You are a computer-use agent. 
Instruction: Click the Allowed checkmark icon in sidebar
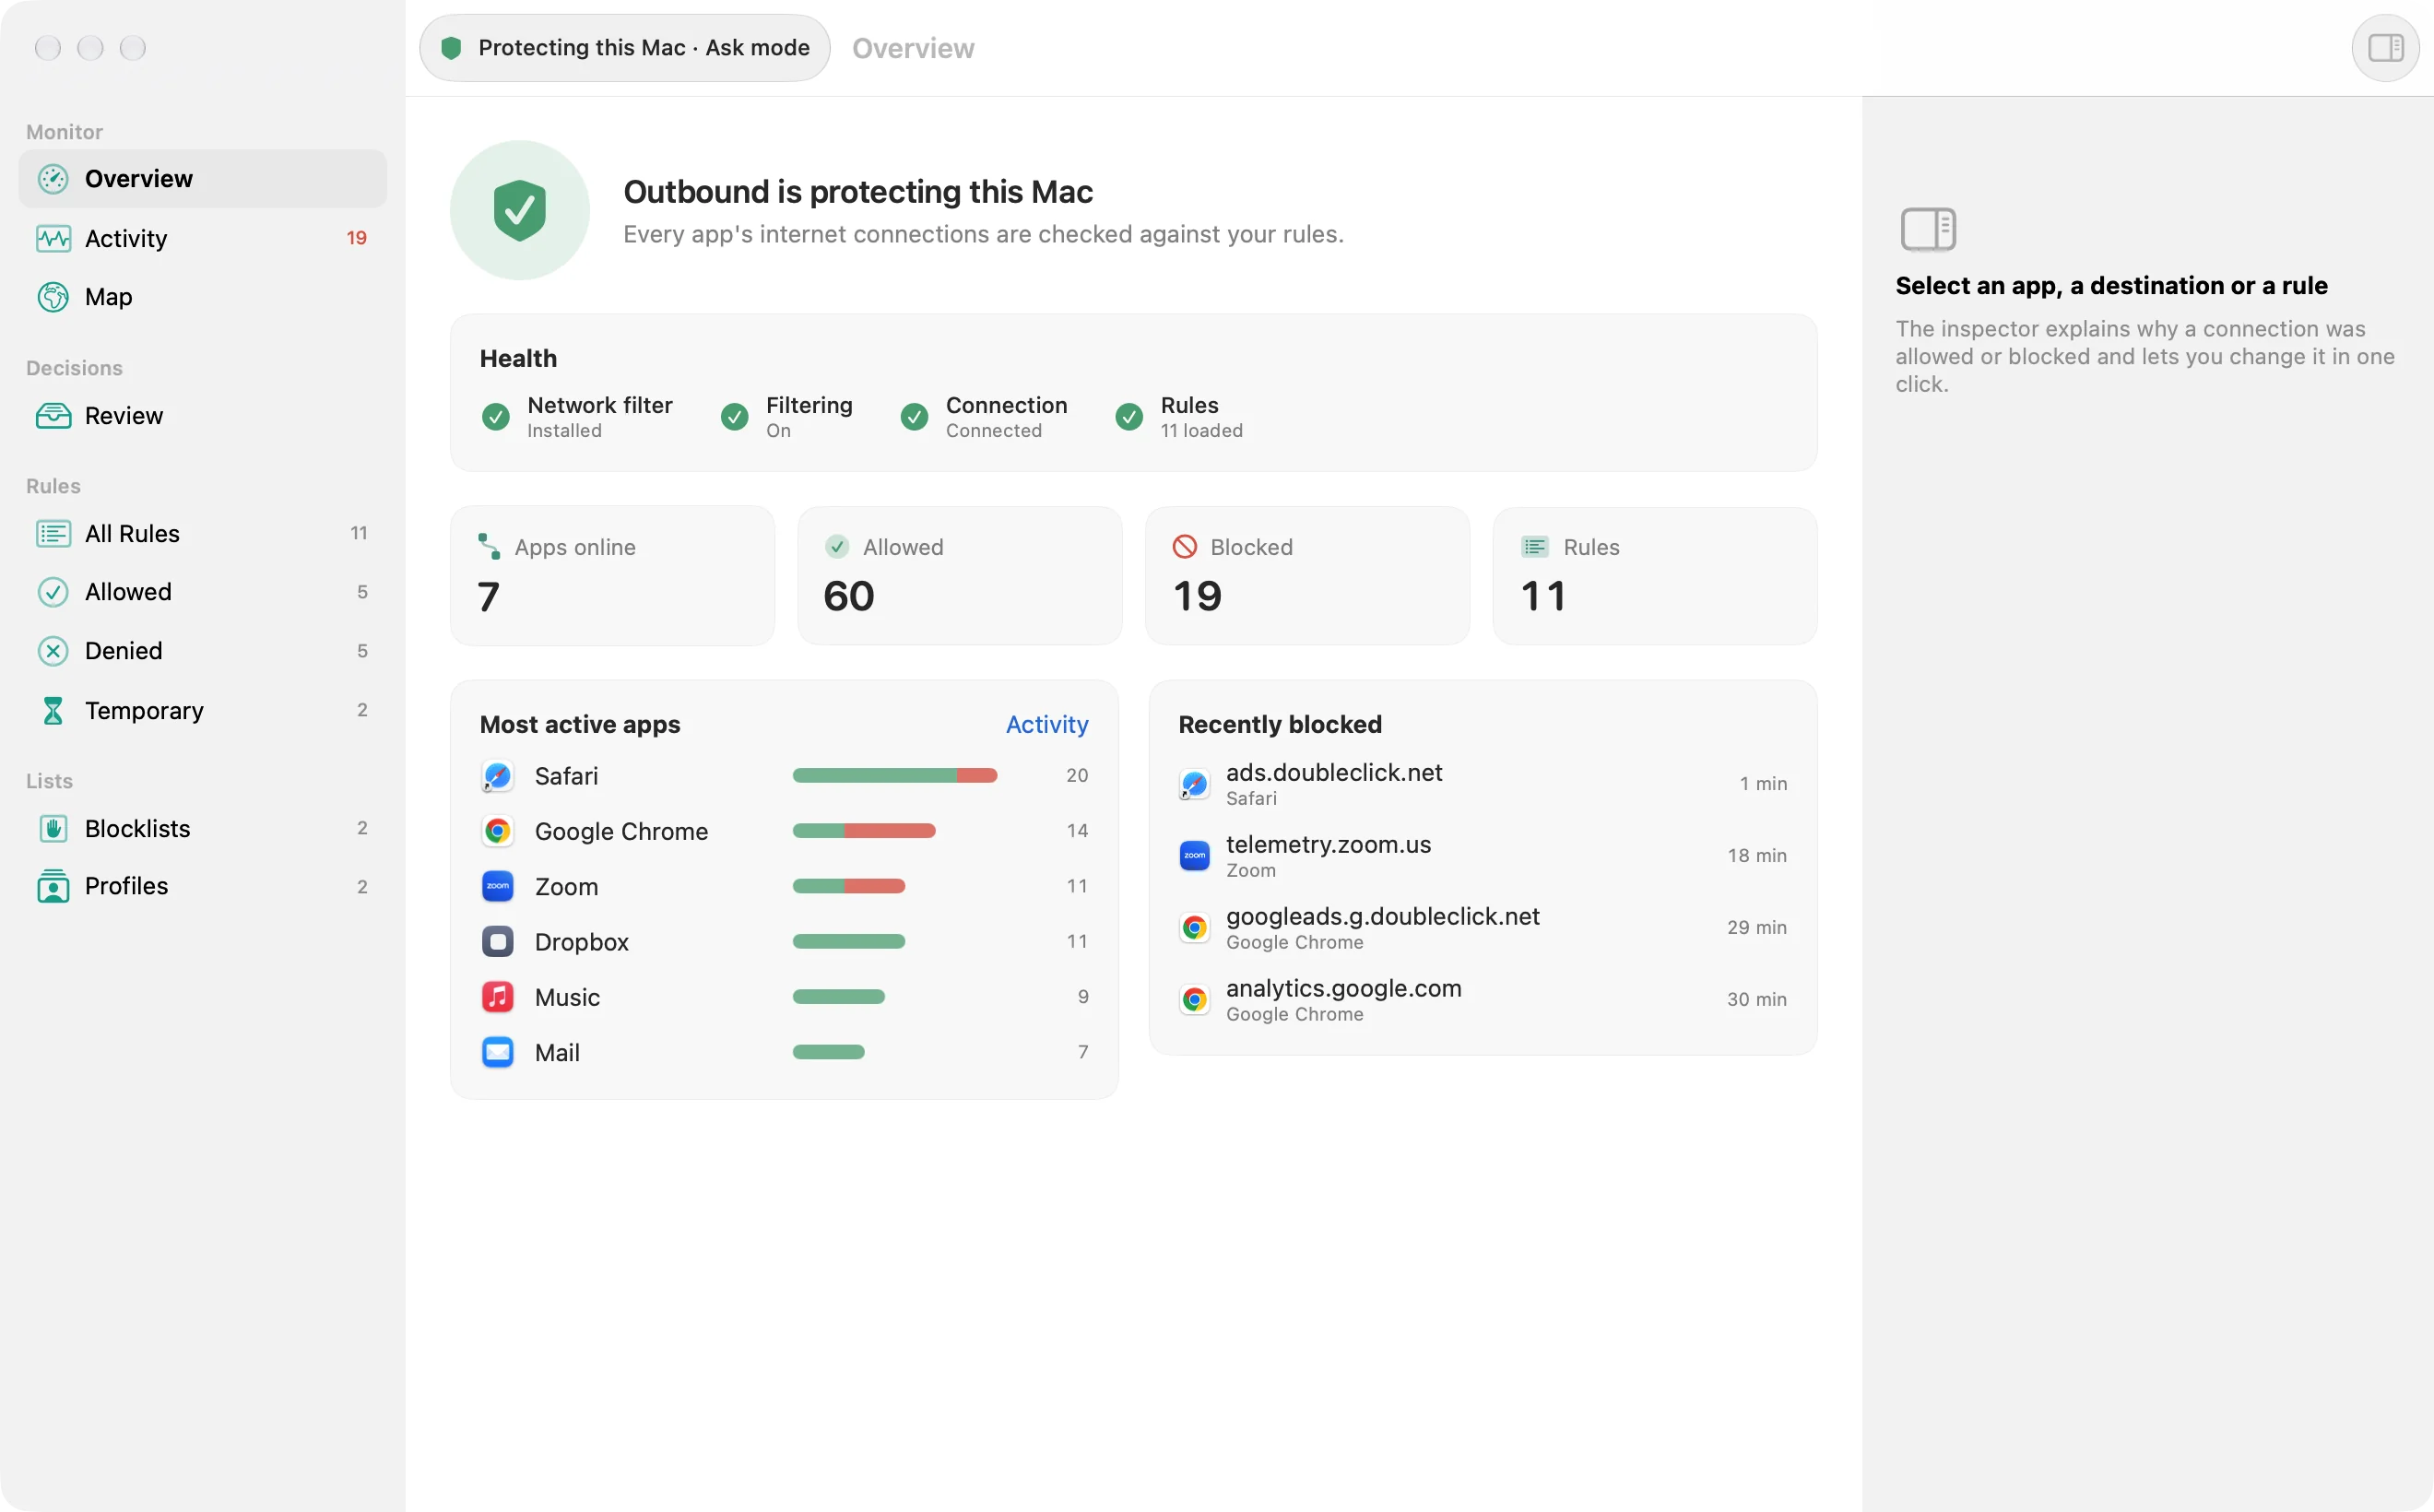[x=53, y=592]
